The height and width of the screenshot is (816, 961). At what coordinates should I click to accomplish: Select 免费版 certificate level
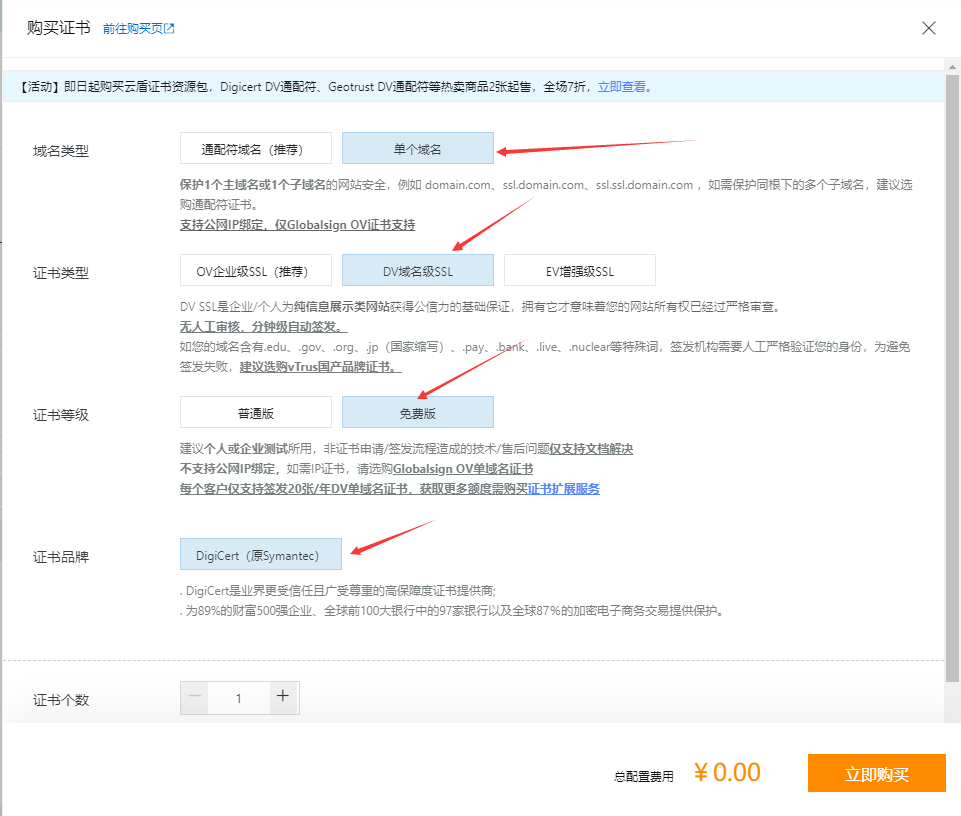point(417,413)
